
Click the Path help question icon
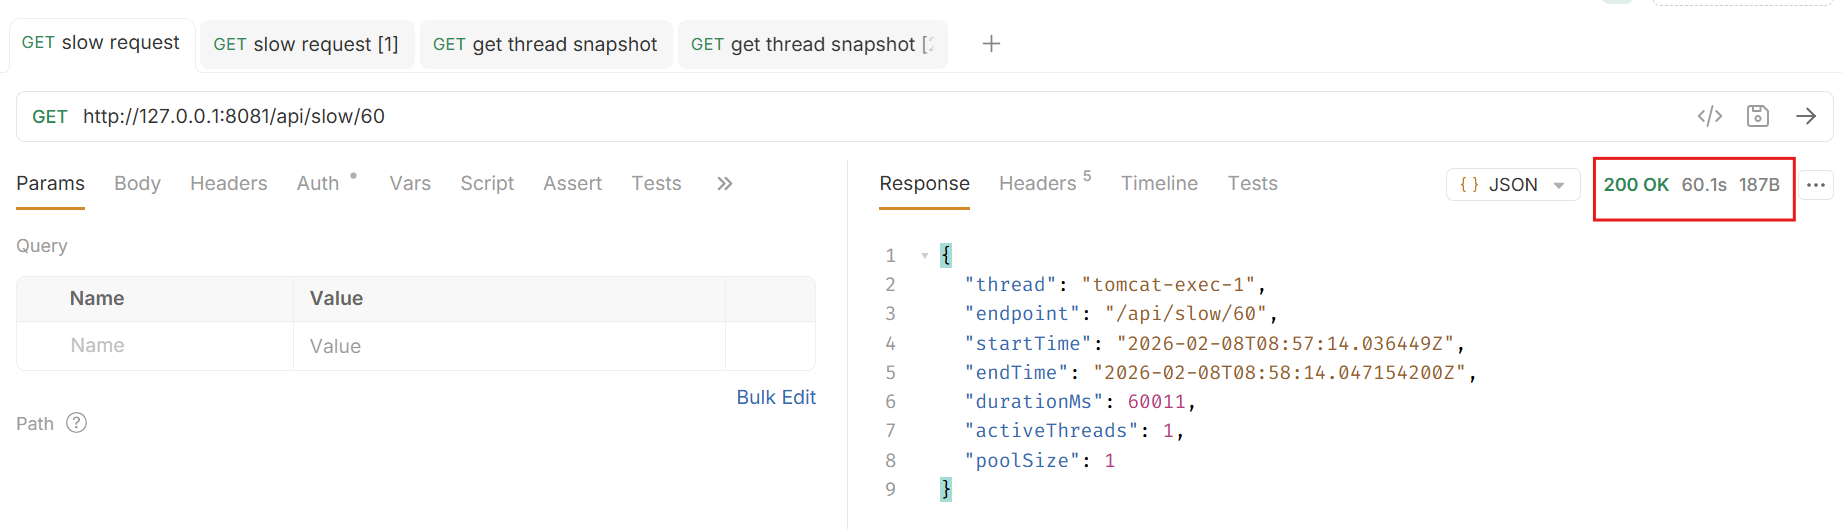pos(76,423)
